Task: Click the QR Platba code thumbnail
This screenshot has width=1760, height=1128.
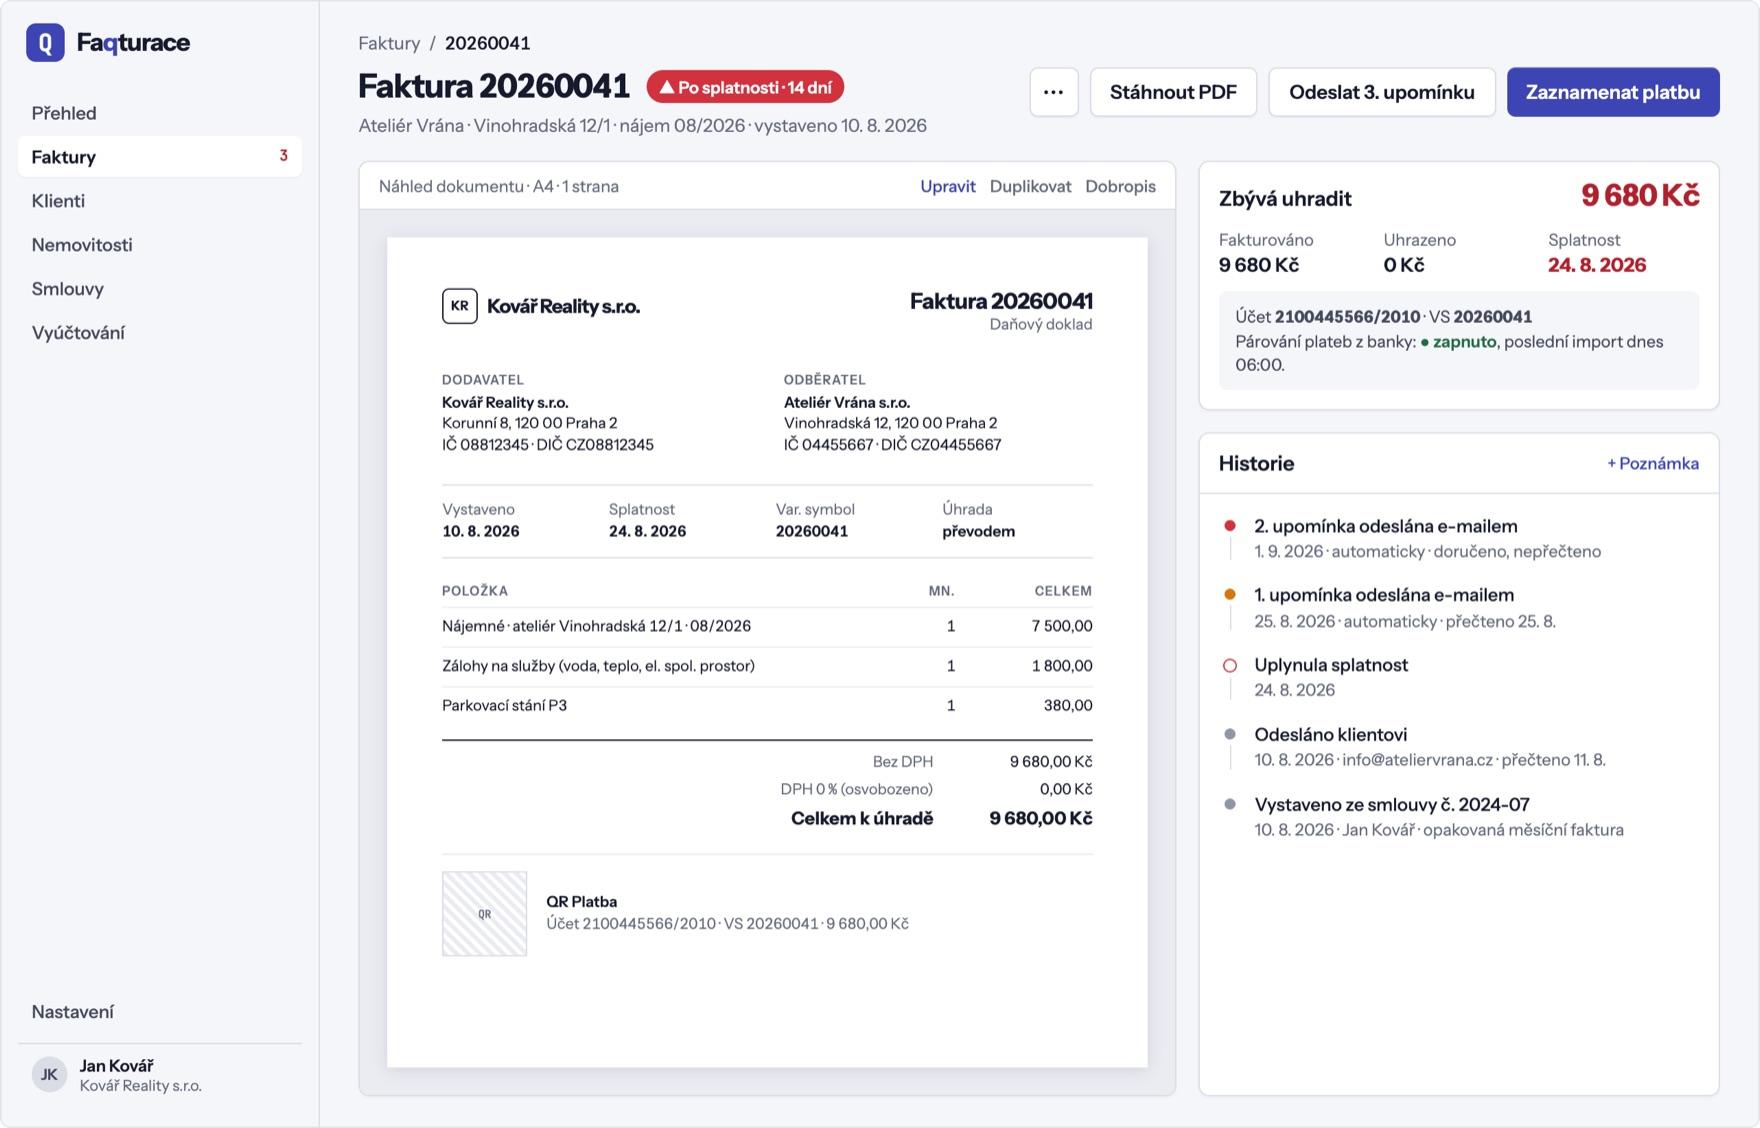Action: coord(484,914)
